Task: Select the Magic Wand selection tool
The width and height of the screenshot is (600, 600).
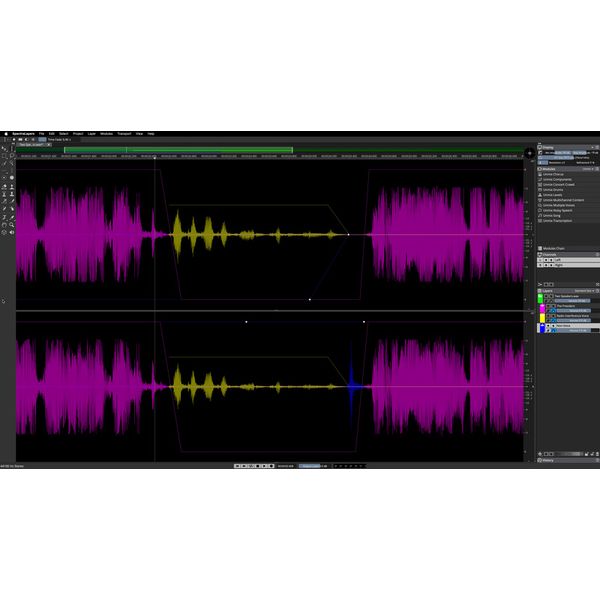Action: (12, 163)
